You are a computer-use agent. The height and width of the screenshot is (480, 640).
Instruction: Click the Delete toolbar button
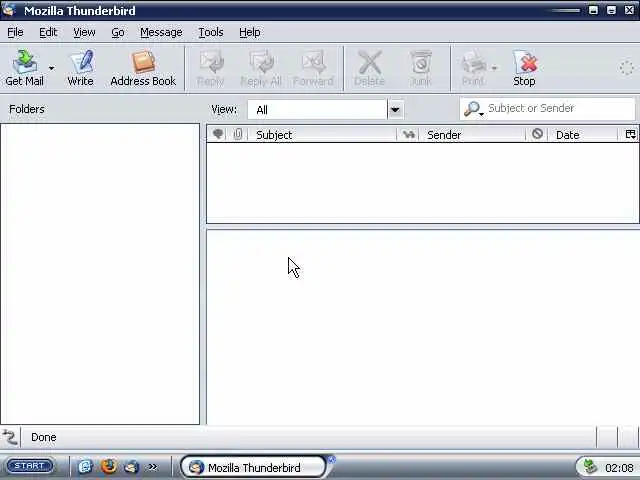pyautogui.click(x=369, y=68)
